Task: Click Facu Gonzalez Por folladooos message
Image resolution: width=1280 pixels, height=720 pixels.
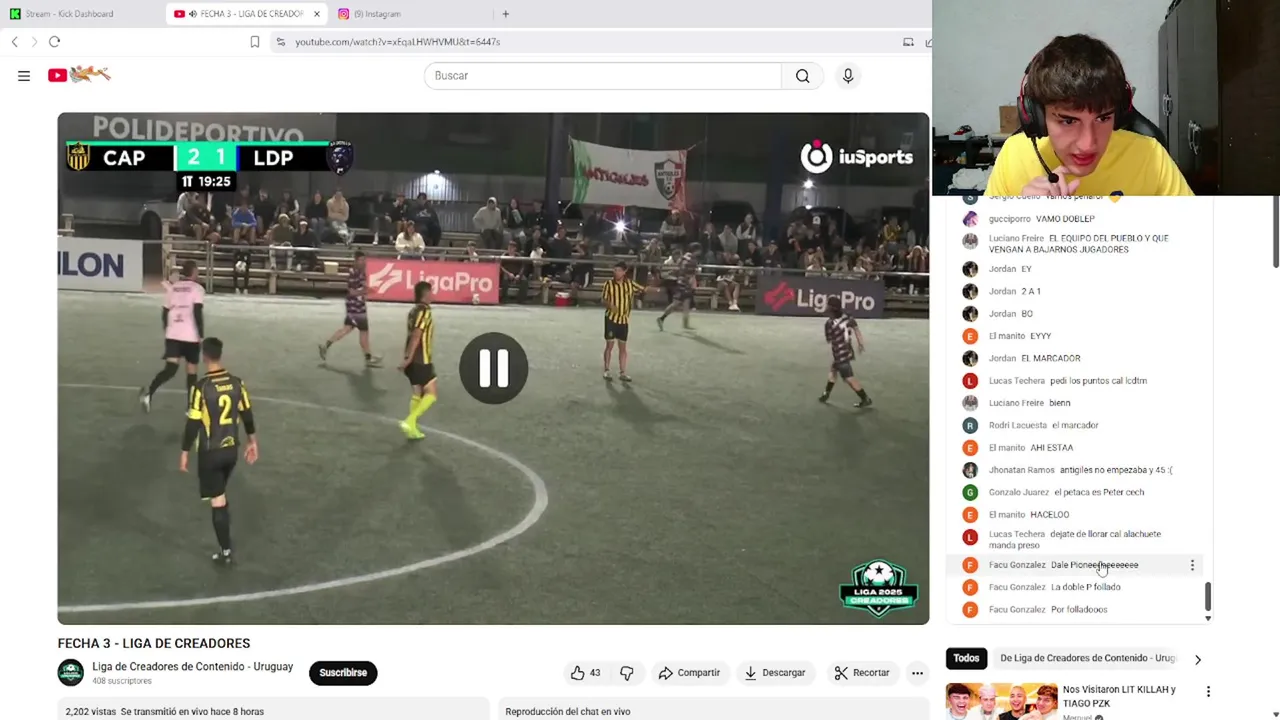Action: pyautogui.click(x=1048, y=609)
